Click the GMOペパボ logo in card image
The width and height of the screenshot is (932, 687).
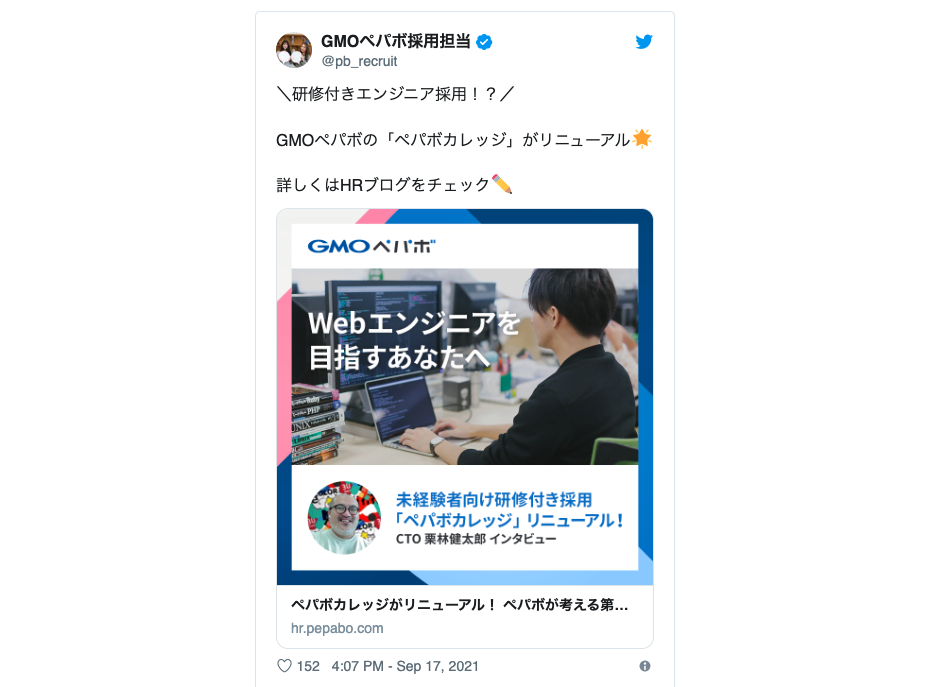(x=371, y=246)
